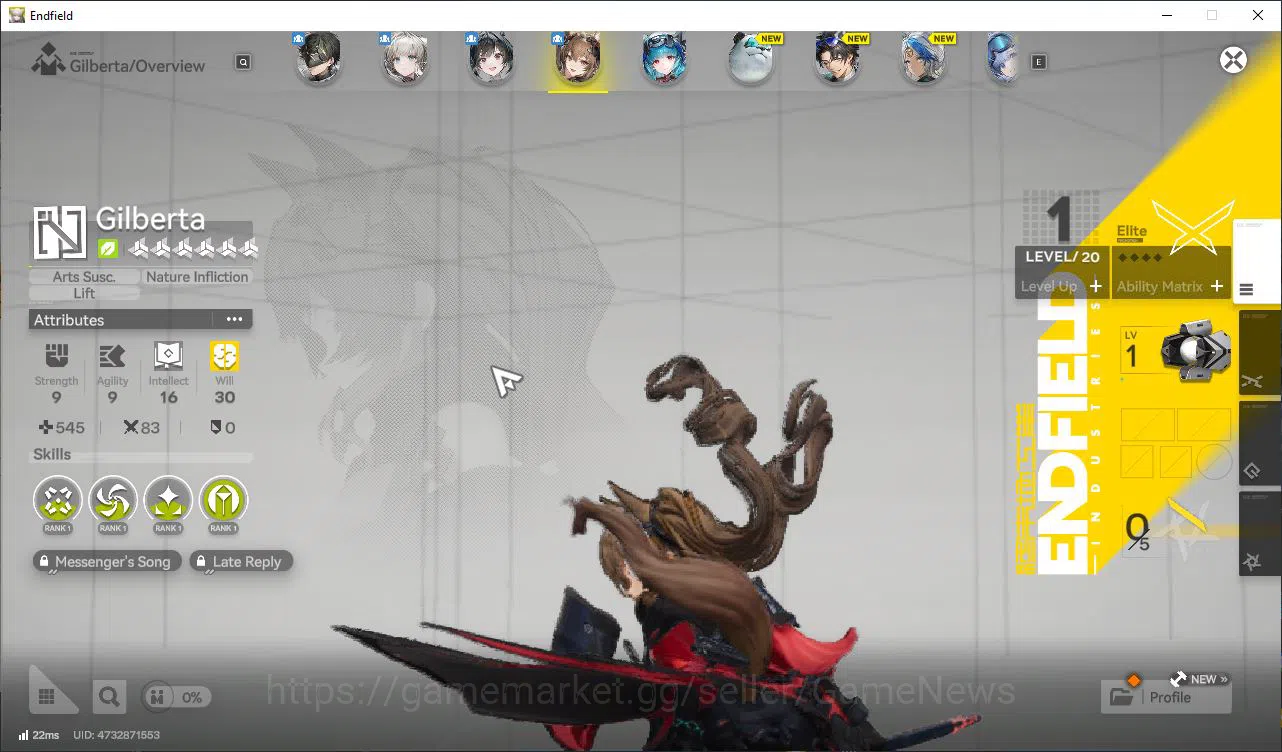1282x752 pixels.
Task: Select the gray-haired operator portrait
Action: (x=405, y=58)
